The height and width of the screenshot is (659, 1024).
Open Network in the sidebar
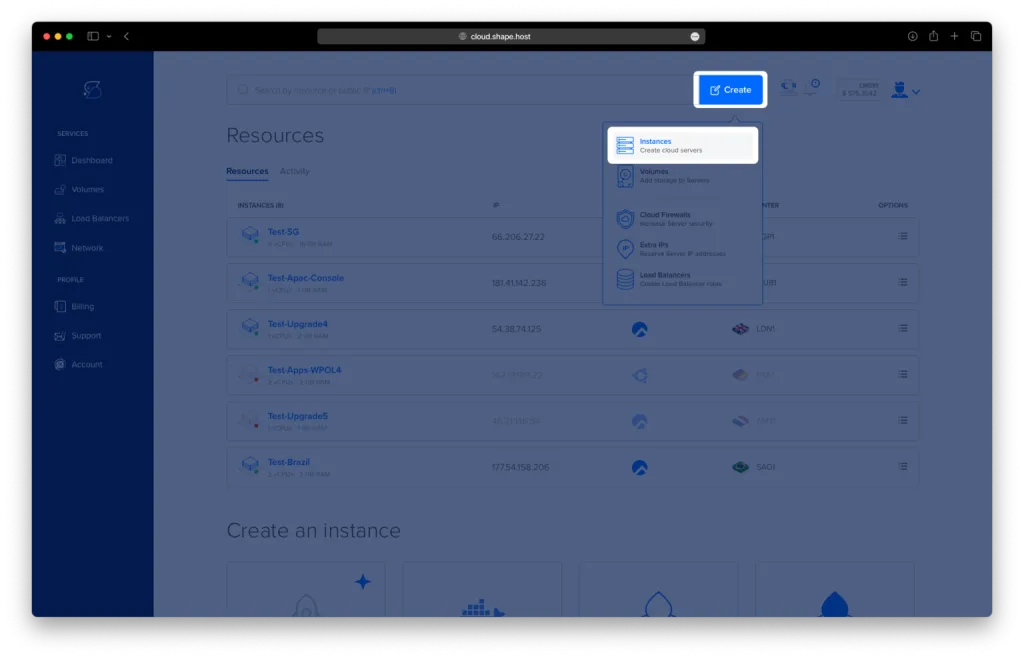tap(86, 248)
